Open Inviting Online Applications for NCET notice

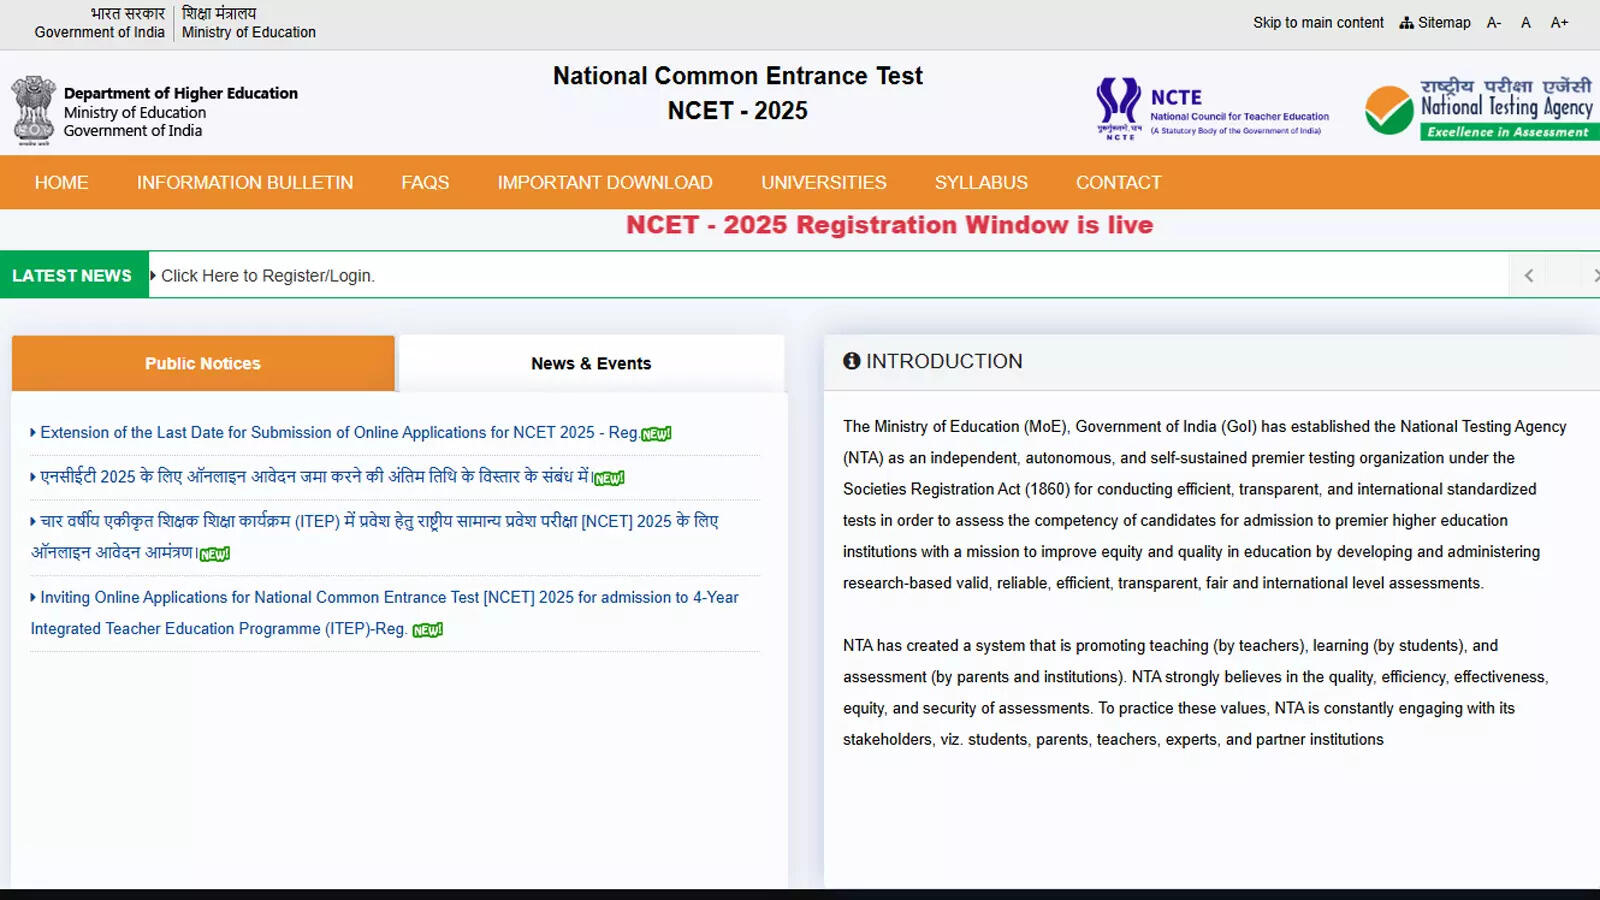[x=384, y=612]
